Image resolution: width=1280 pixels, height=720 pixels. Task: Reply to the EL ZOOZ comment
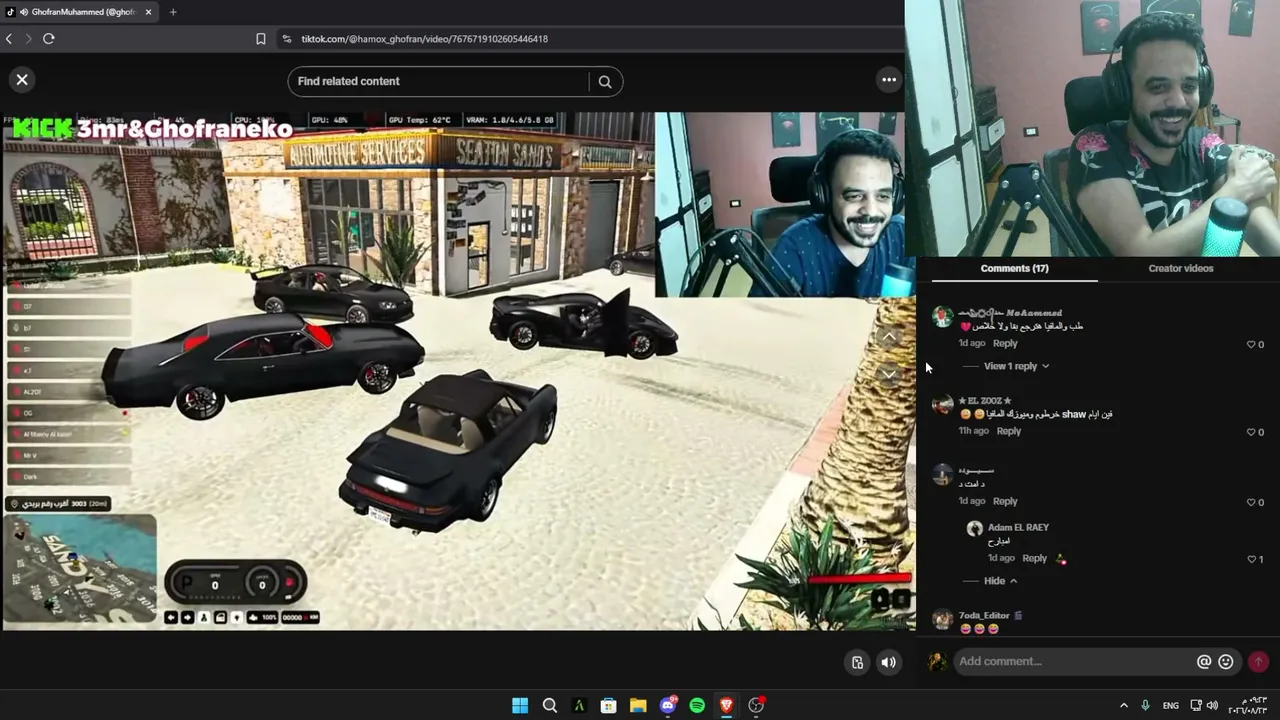click(x=1008, y=431)
